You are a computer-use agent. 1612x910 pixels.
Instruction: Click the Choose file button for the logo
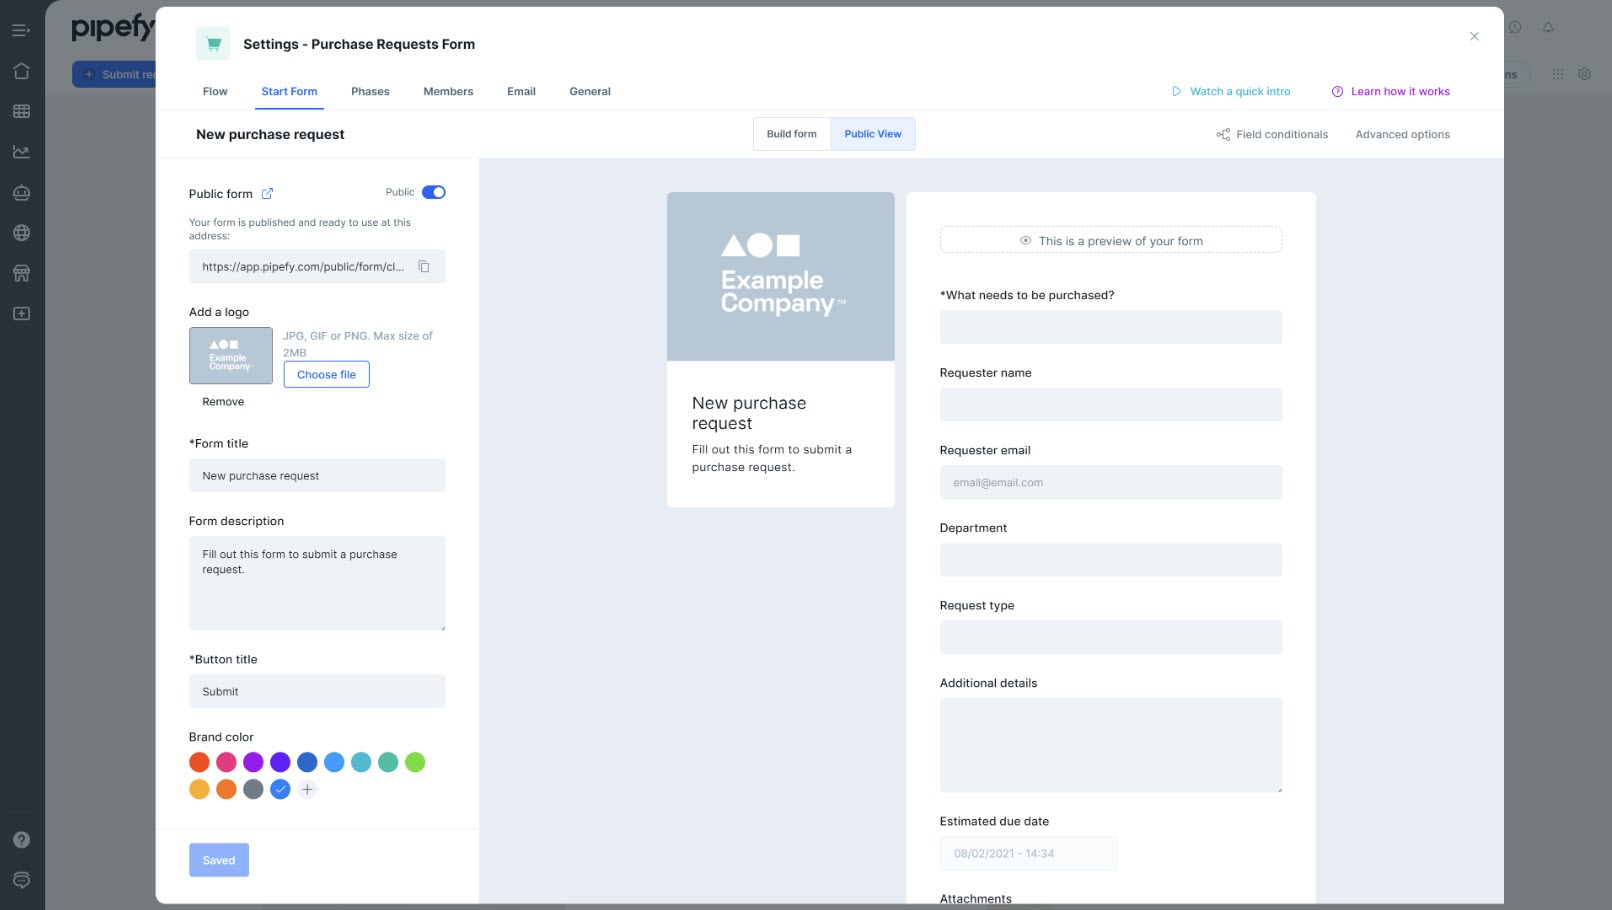click(326, 374)
